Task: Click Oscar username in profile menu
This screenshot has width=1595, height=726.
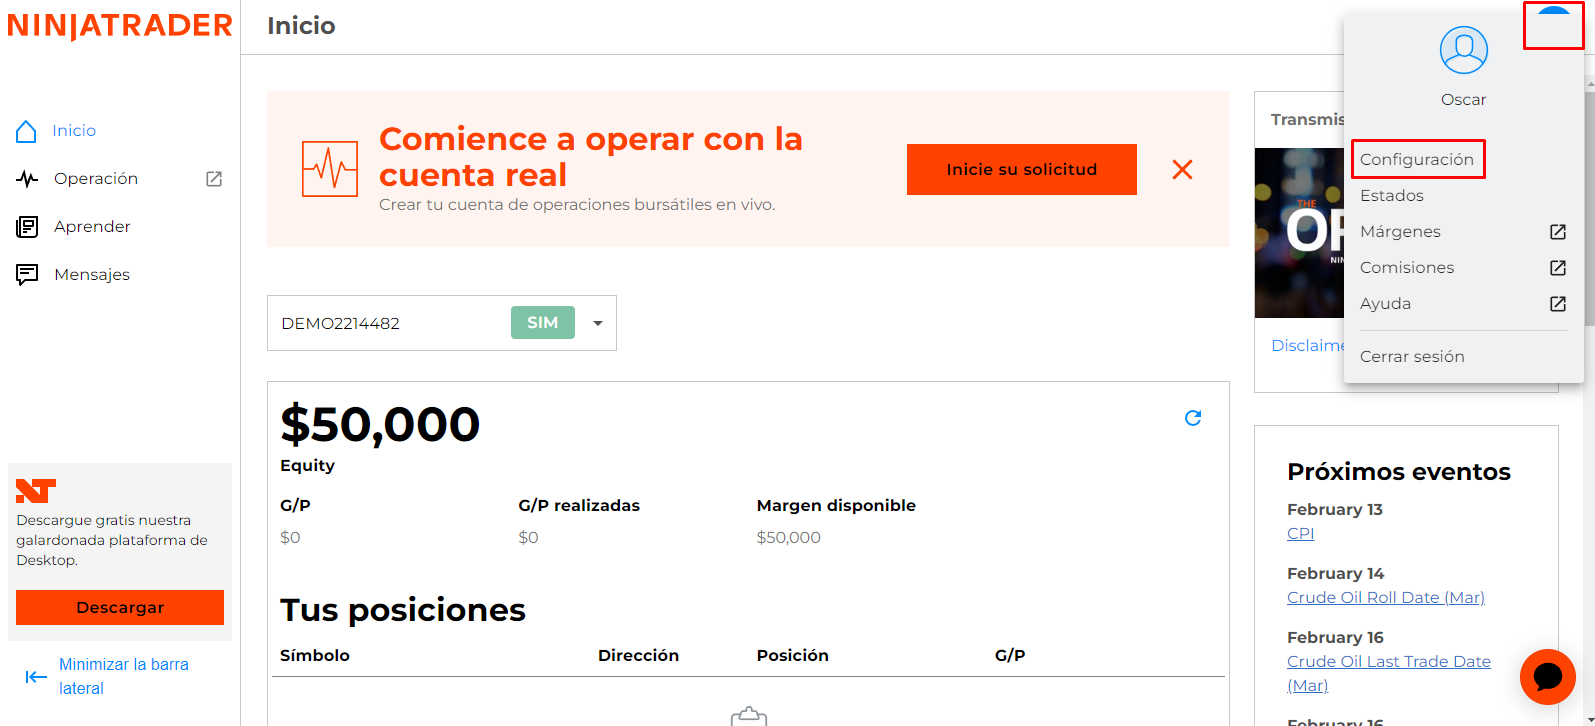Action: (1464, 100)
